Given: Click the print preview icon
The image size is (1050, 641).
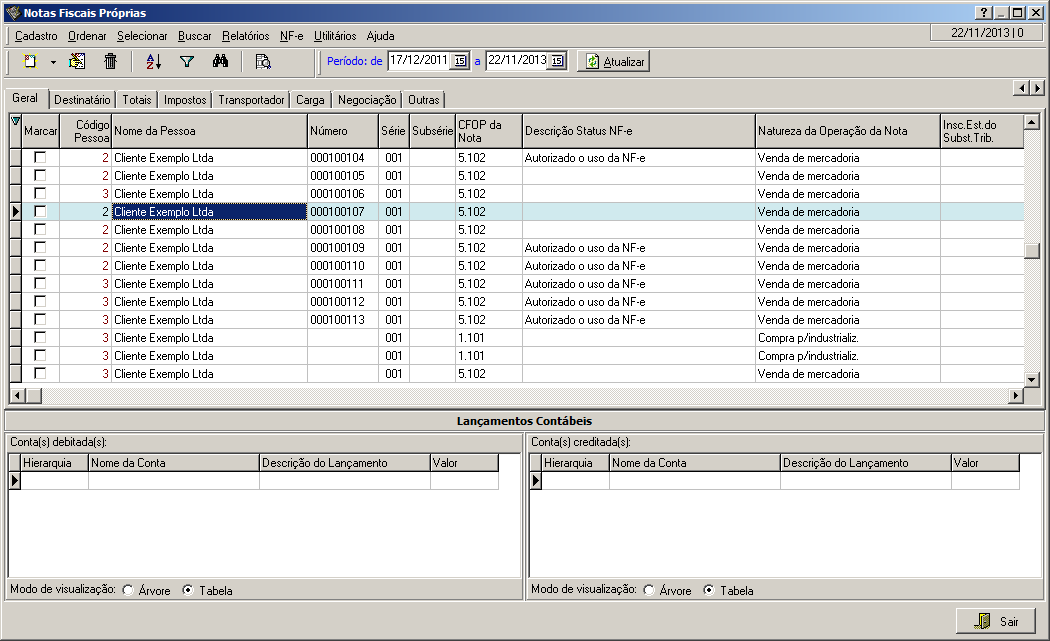Looking at the screenshot, I should click(x=263, y=61).
